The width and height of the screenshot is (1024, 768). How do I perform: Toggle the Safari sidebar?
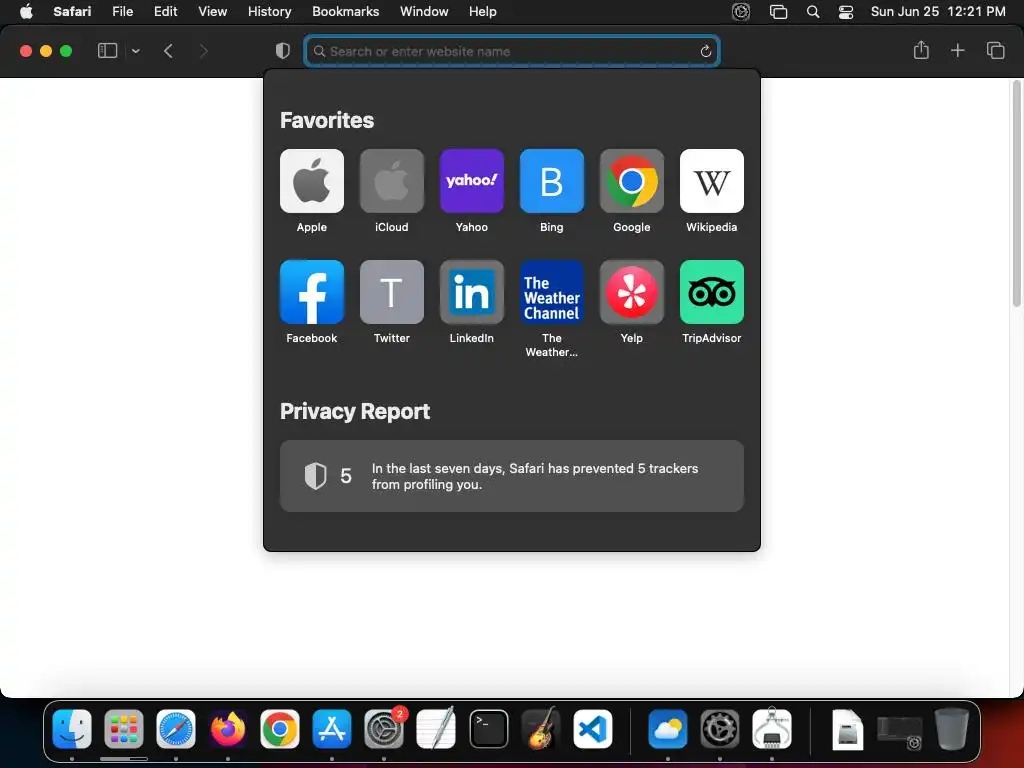coord(107,50)
